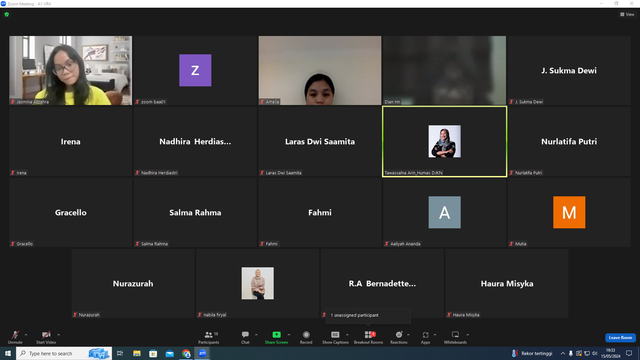Expand reactions options arrow next to Reactions
This screenshot has width=640, height=360.
409,335
